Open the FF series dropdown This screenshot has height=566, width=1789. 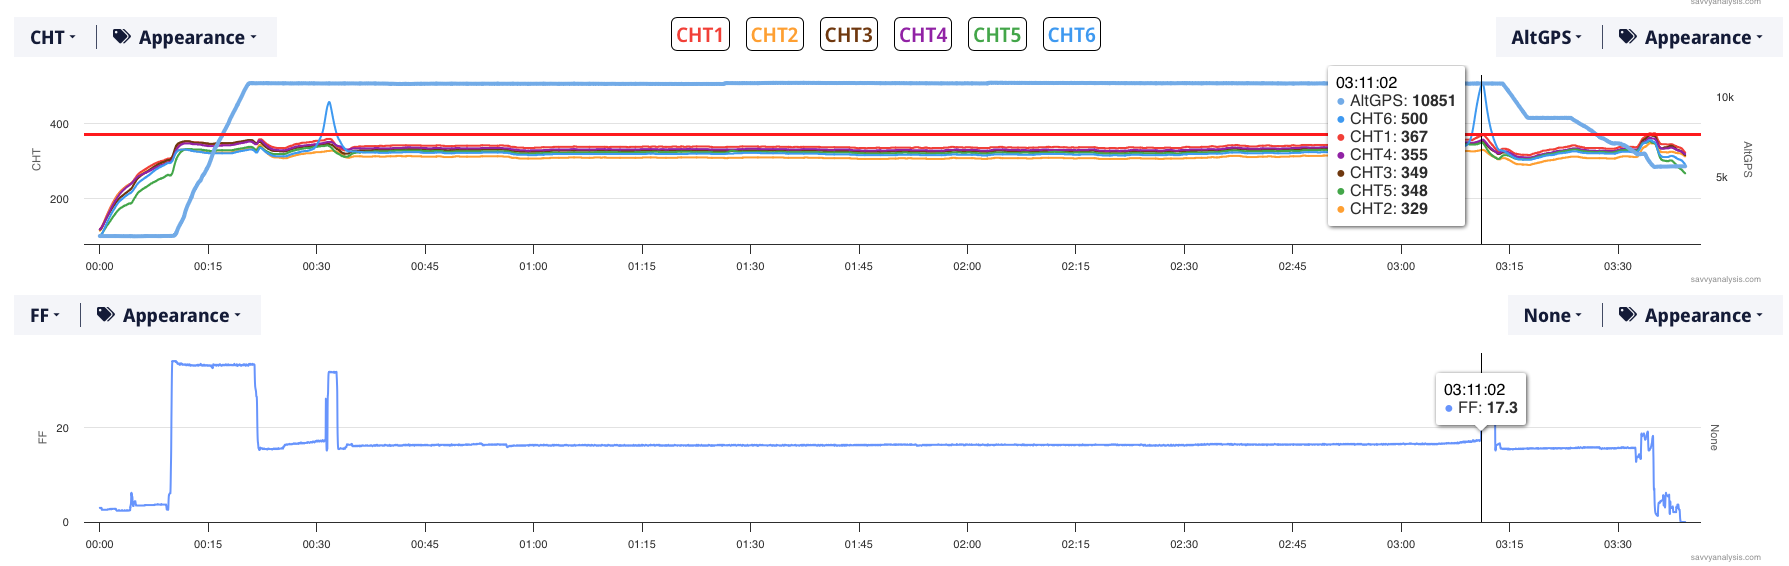[45, 315]
